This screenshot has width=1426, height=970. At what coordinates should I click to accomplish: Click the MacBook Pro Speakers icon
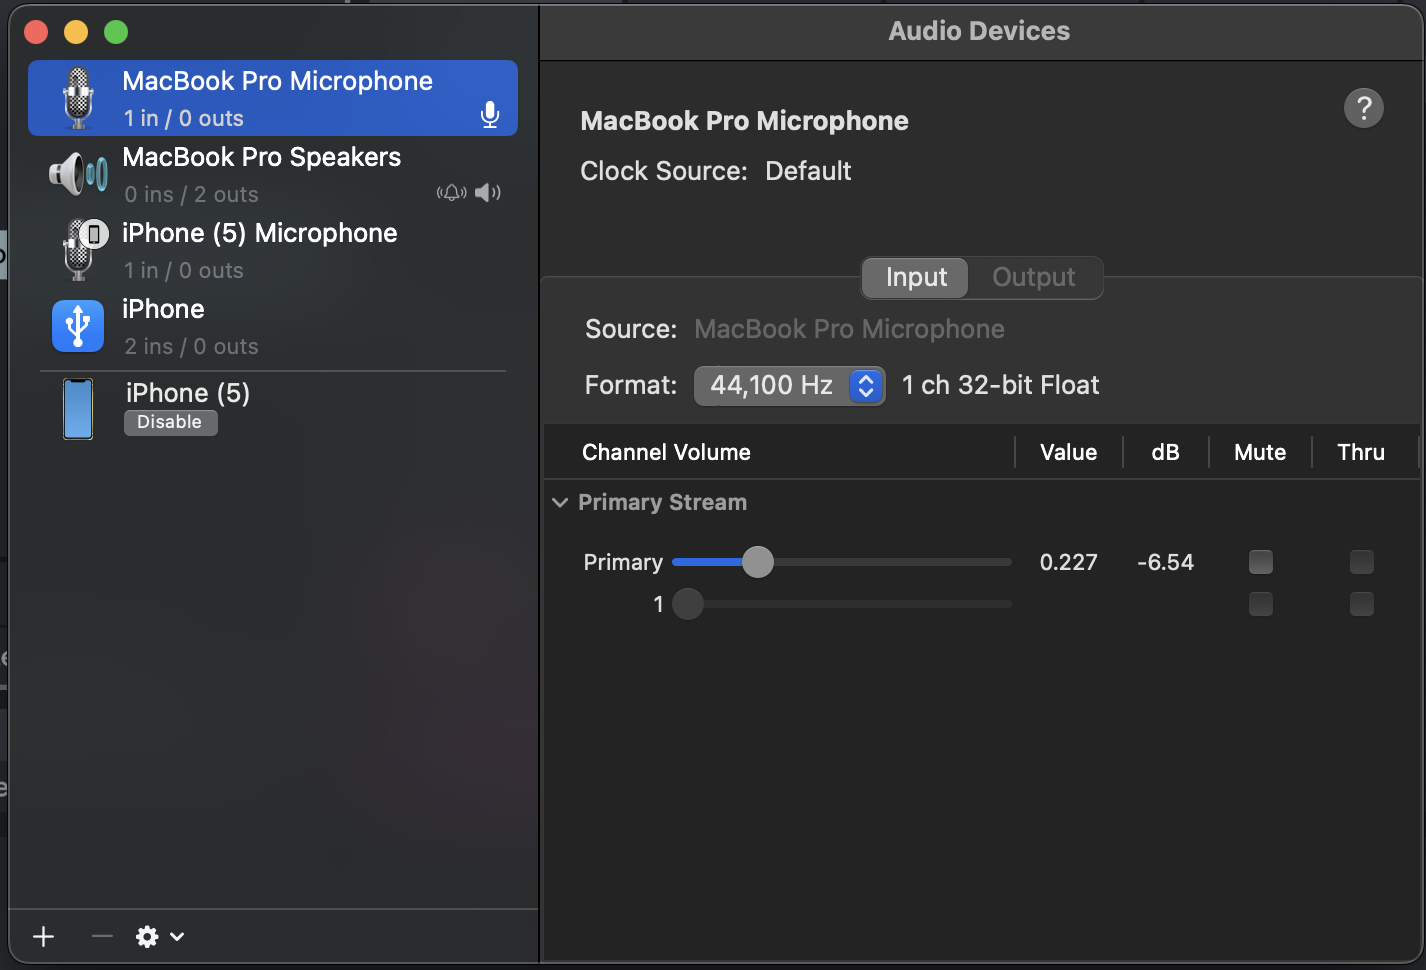[80, 173]
